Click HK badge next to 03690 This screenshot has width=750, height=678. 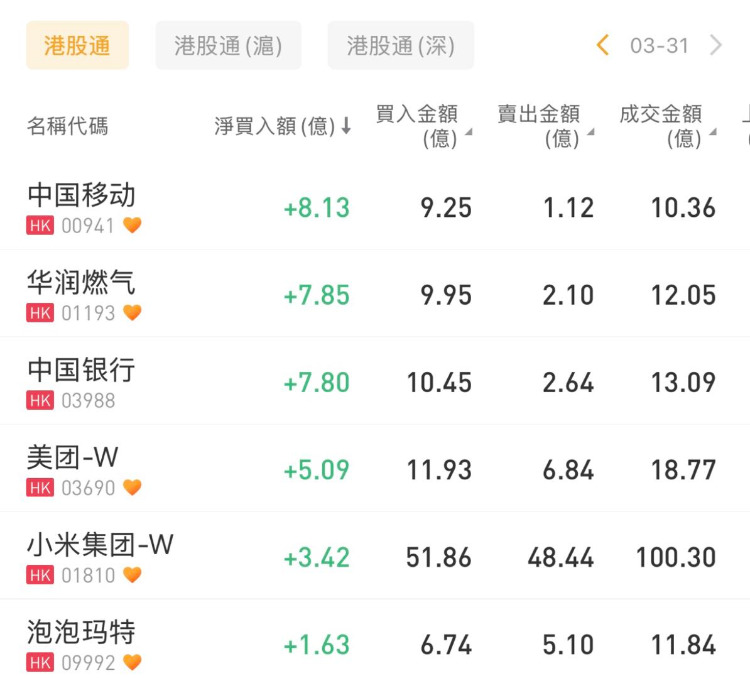click(40, 488)
